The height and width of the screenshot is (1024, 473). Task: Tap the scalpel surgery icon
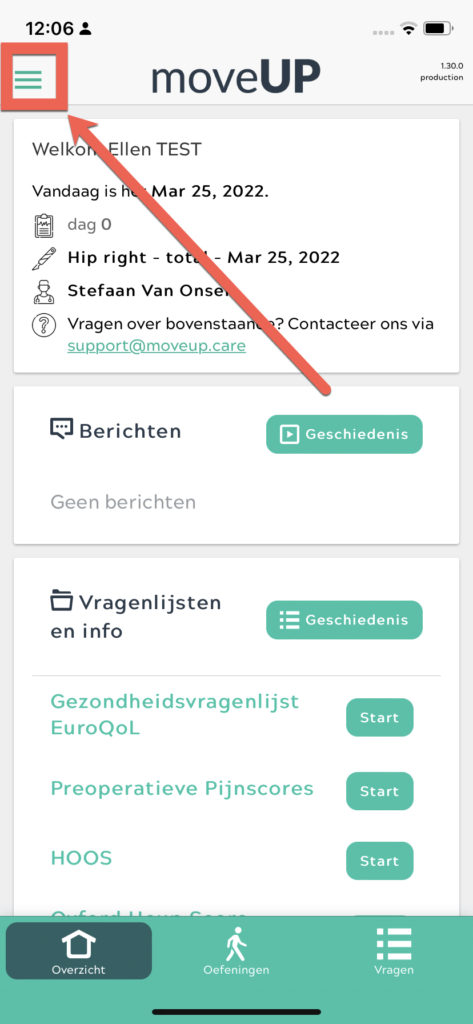coord(44,258)
